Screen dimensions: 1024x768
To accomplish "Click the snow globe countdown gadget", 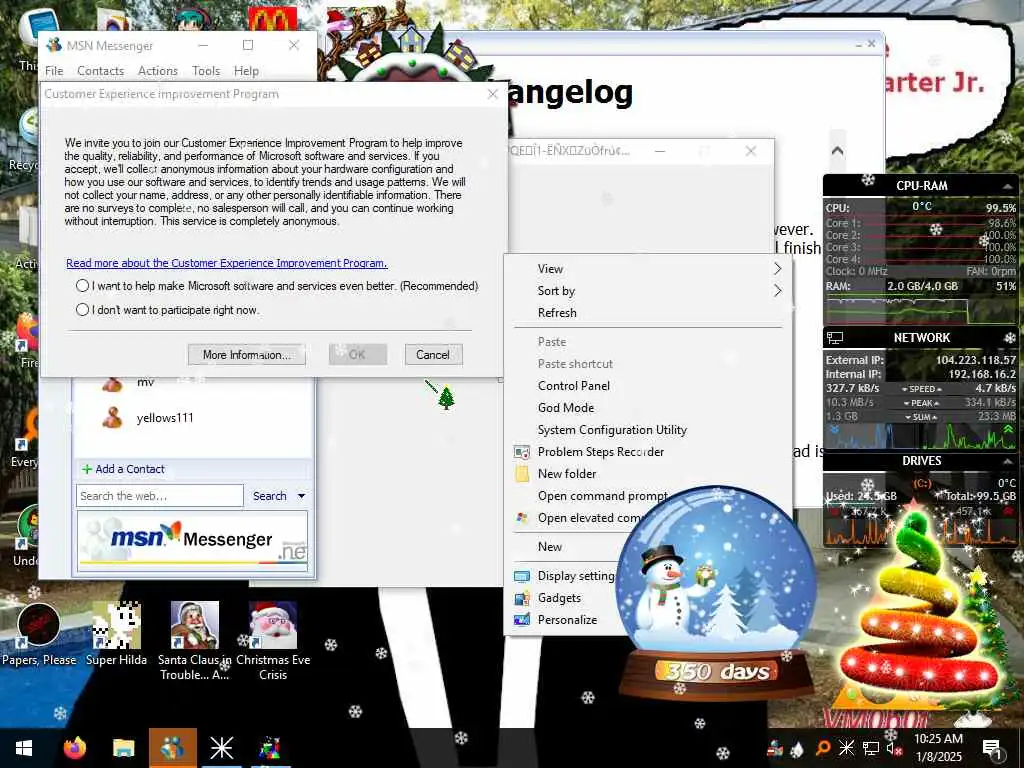I will tap(717, 591).
